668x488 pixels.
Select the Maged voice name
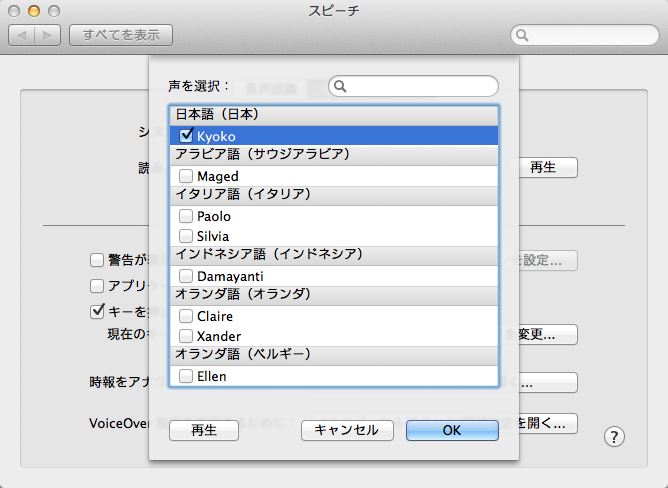(x=218, y=176)
